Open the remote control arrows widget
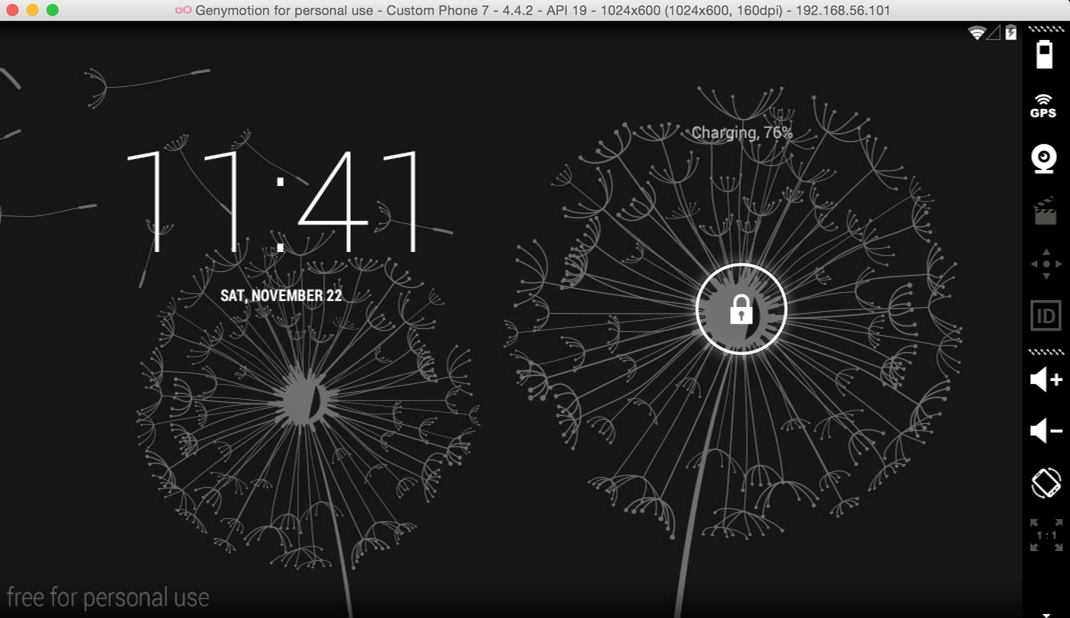This screenshot has width=1070, height=618. (x=1046, y=264)
